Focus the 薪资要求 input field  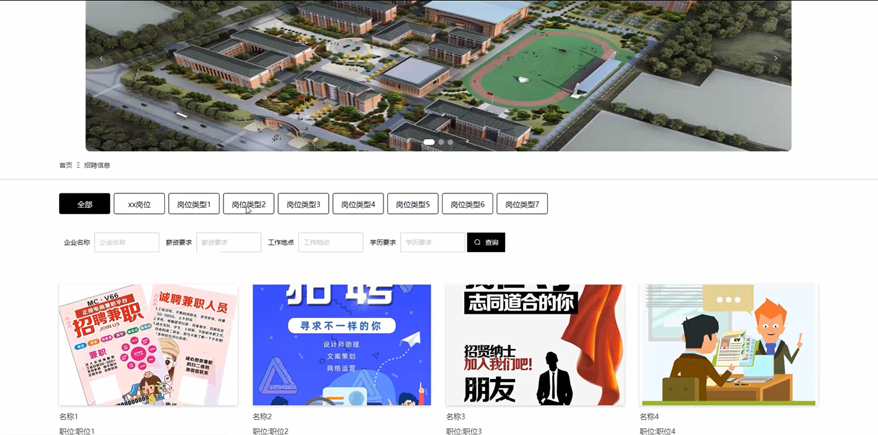(x=228, y=242)
